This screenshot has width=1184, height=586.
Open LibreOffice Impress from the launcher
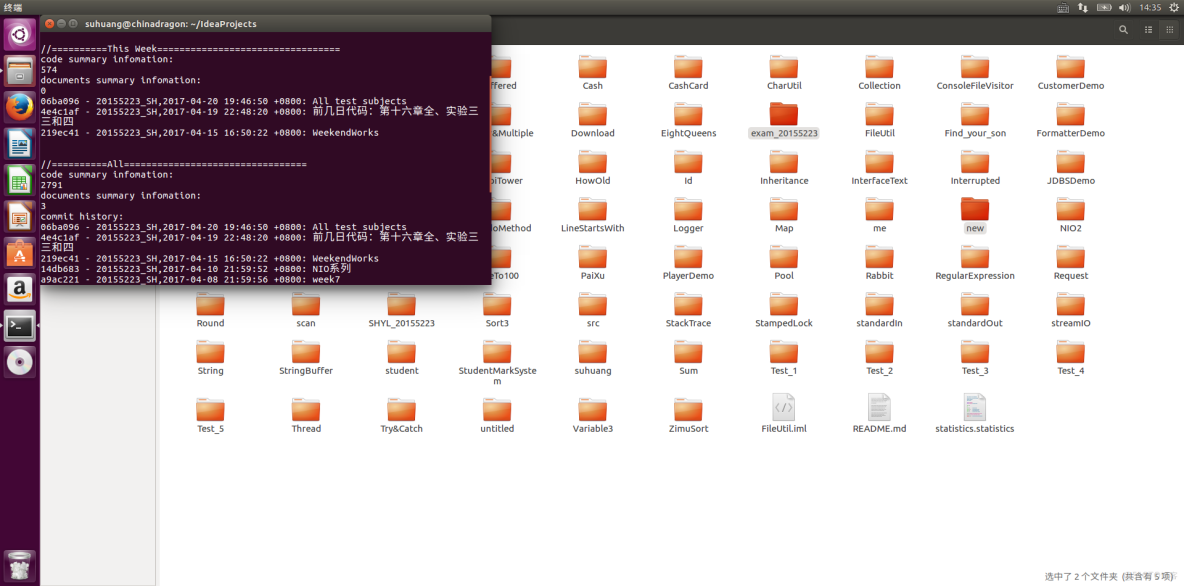point(20,217)
